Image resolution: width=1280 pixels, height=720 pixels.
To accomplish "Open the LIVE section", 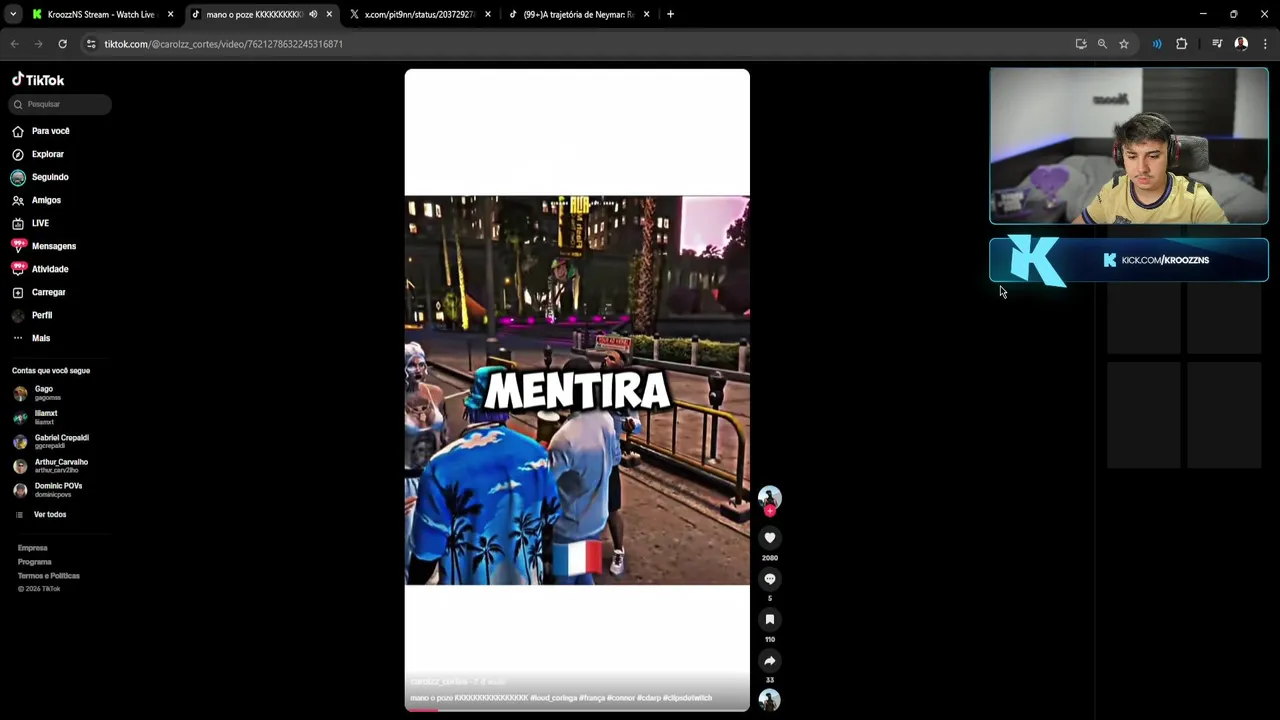I will (40, 223).
